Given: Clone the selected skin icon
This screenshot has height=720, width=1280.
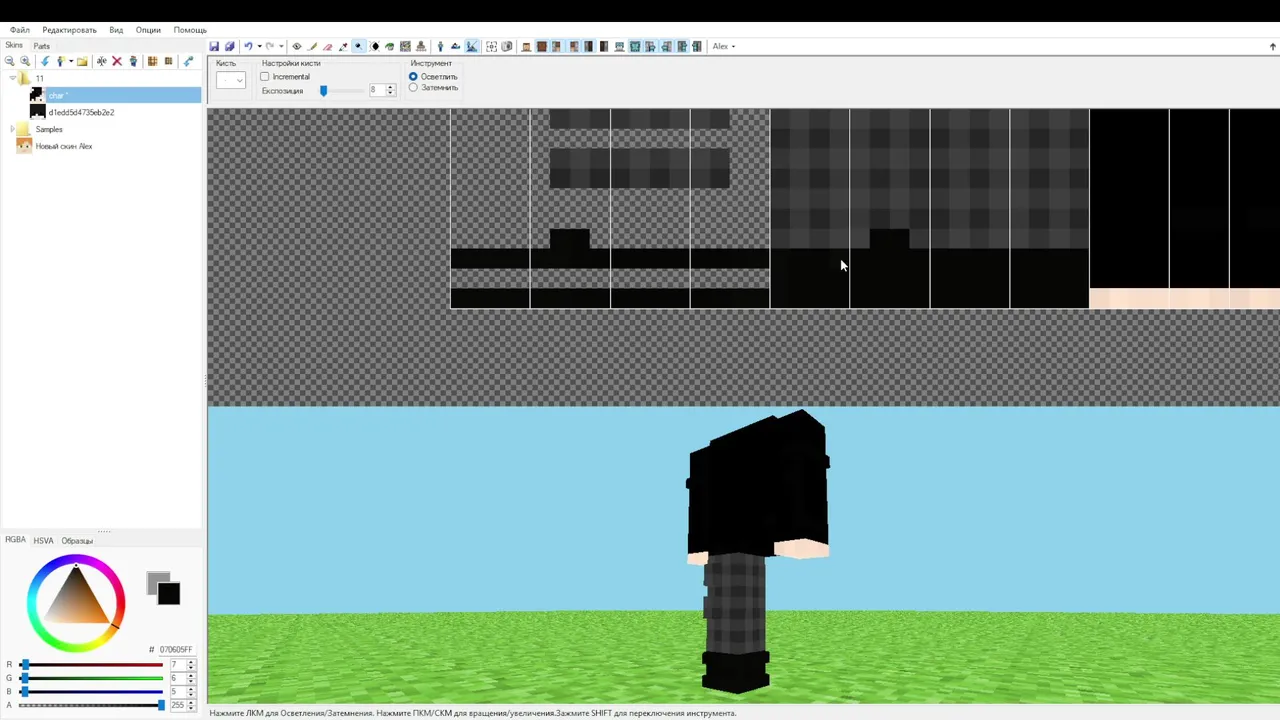Looking at the screenshot, I should tap(133, 62).
